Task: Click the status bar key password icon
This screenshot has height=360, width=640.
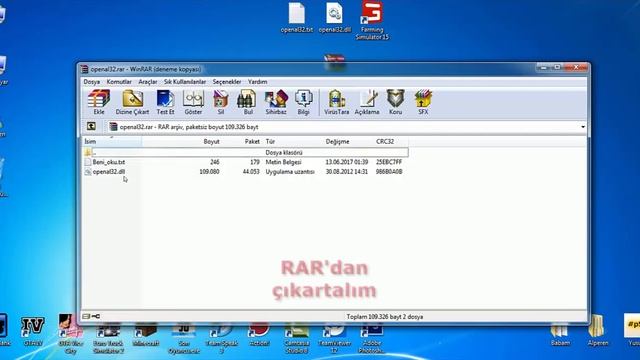Action: [x=96, y=316]
